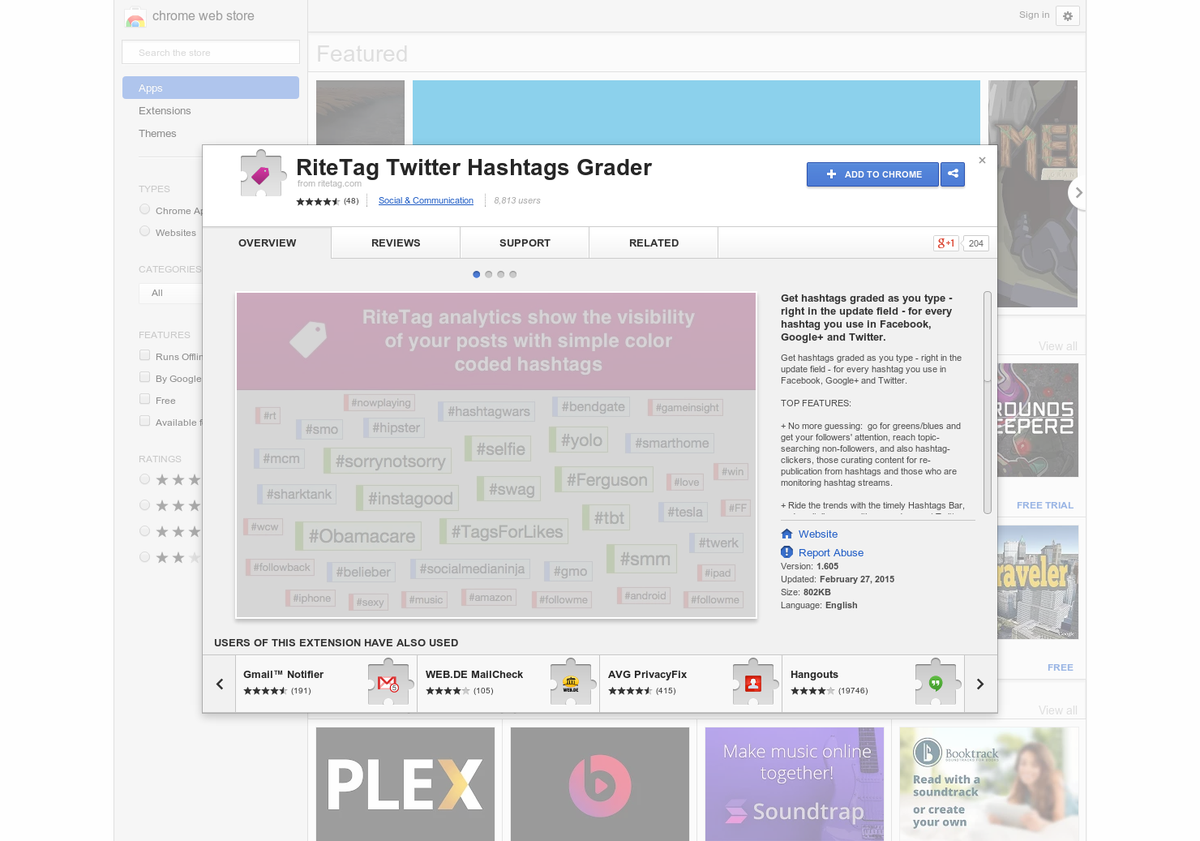1200x841 pixels.
Task: Click the first View all link
Action: click(x=1058, y=346)
